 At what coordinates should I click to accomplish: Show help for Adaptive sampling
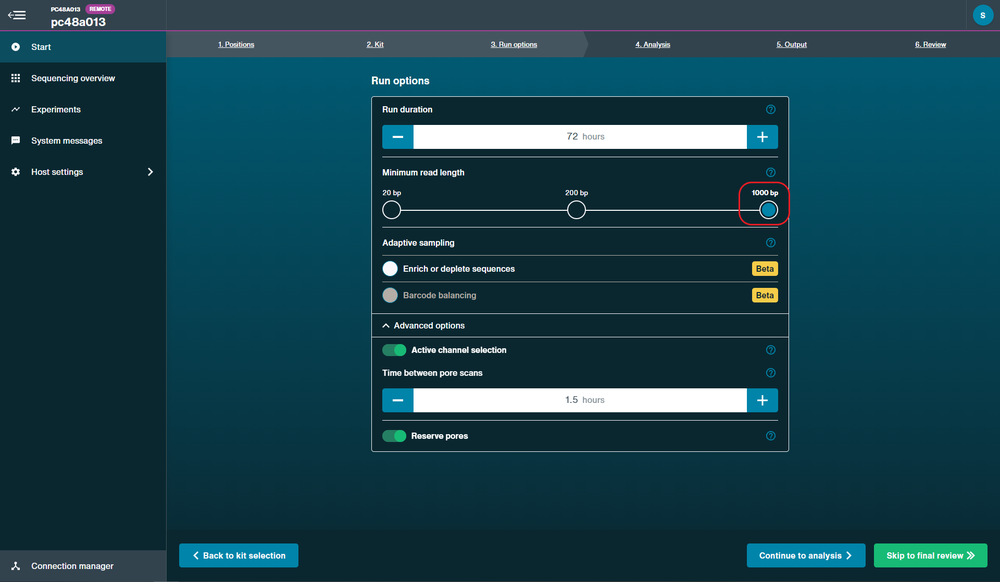pos(770,243)
